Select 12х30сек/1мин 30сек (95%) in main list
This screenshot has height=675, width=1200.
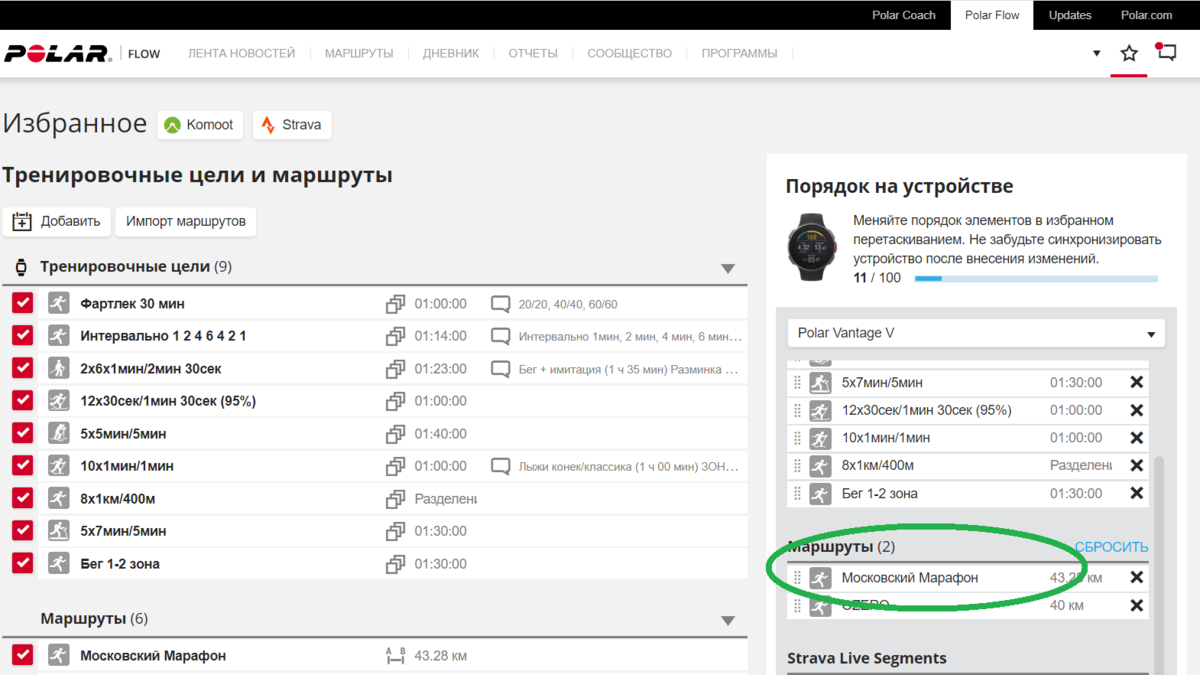tap(168, 401)
